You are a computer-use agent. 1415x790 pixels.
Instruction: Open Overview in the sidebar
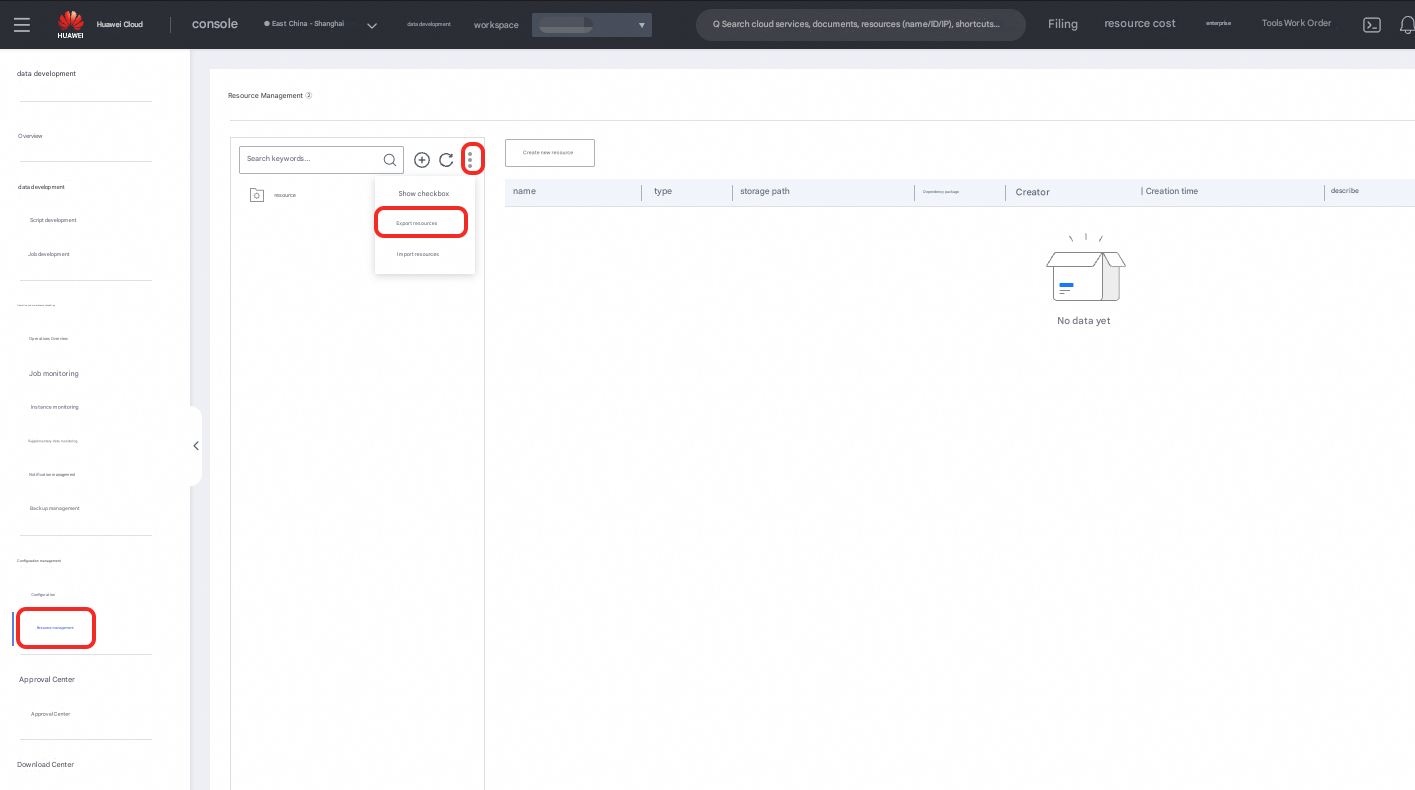(x=30, y=136)
